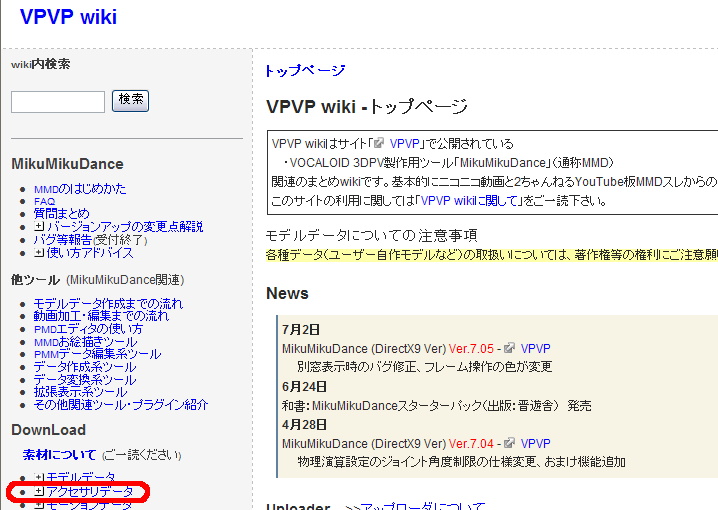Image resolution: width=718 pixels, height=510 pixels.
Task: Select the 4月28日 news date text
Action: 305,425
